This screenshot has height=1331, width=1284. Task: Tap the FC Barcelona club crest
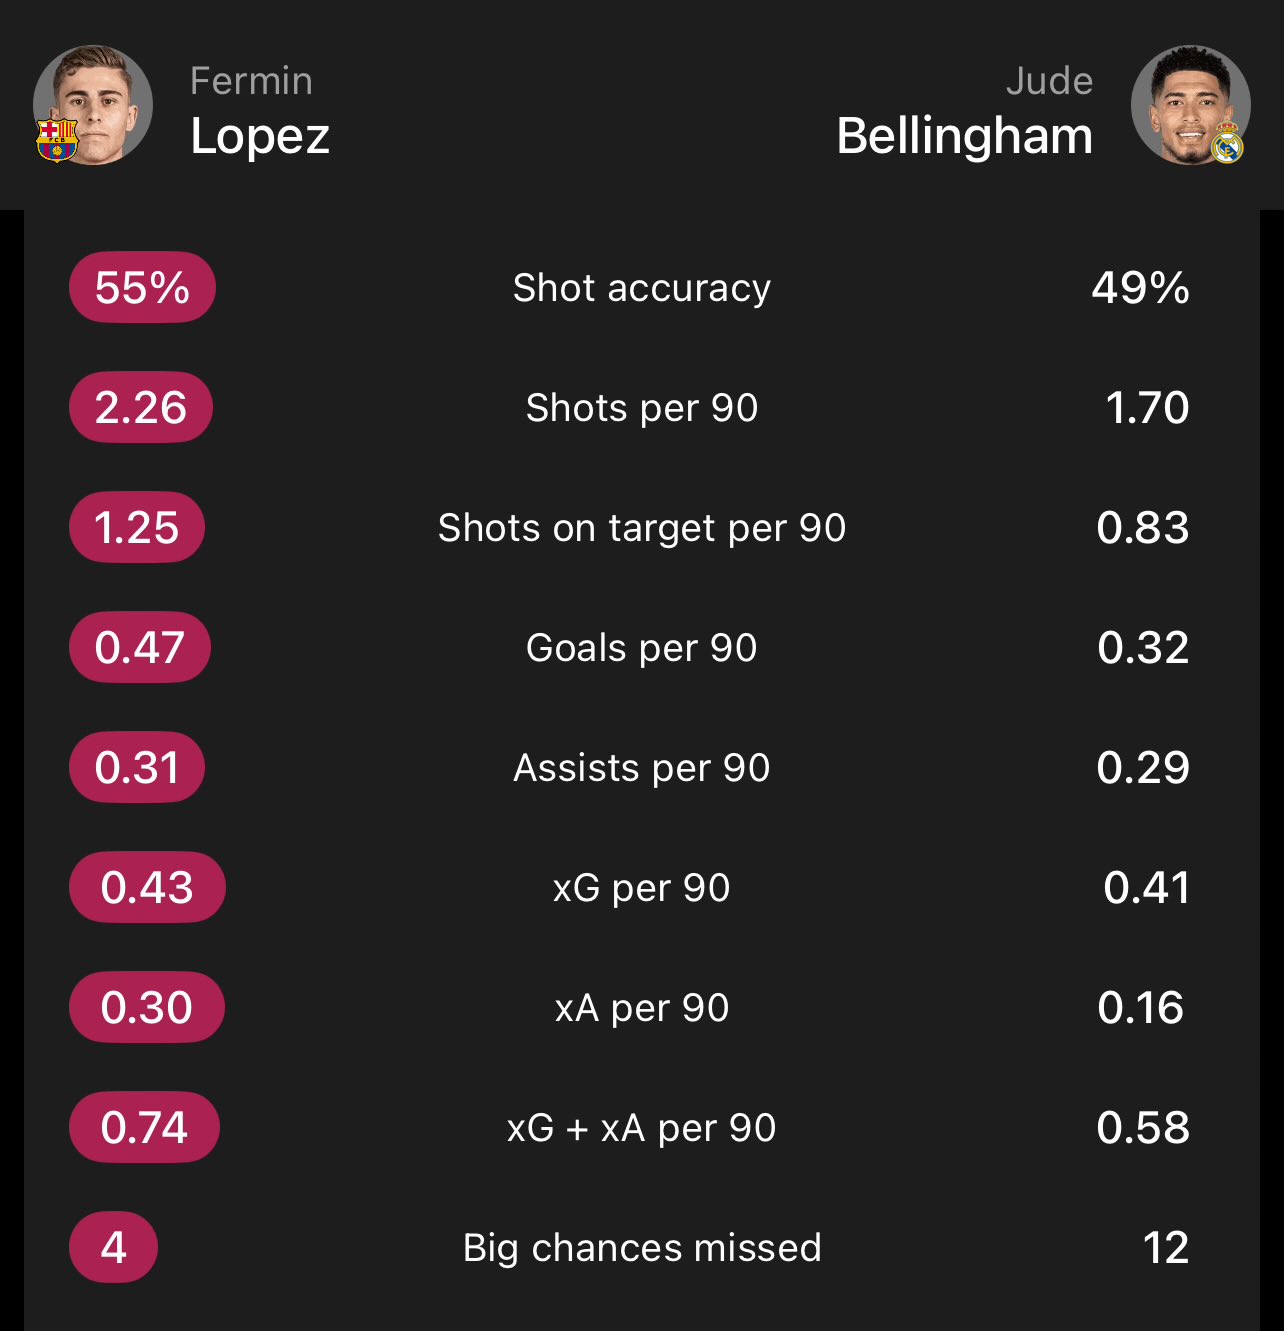pos(57,140)
